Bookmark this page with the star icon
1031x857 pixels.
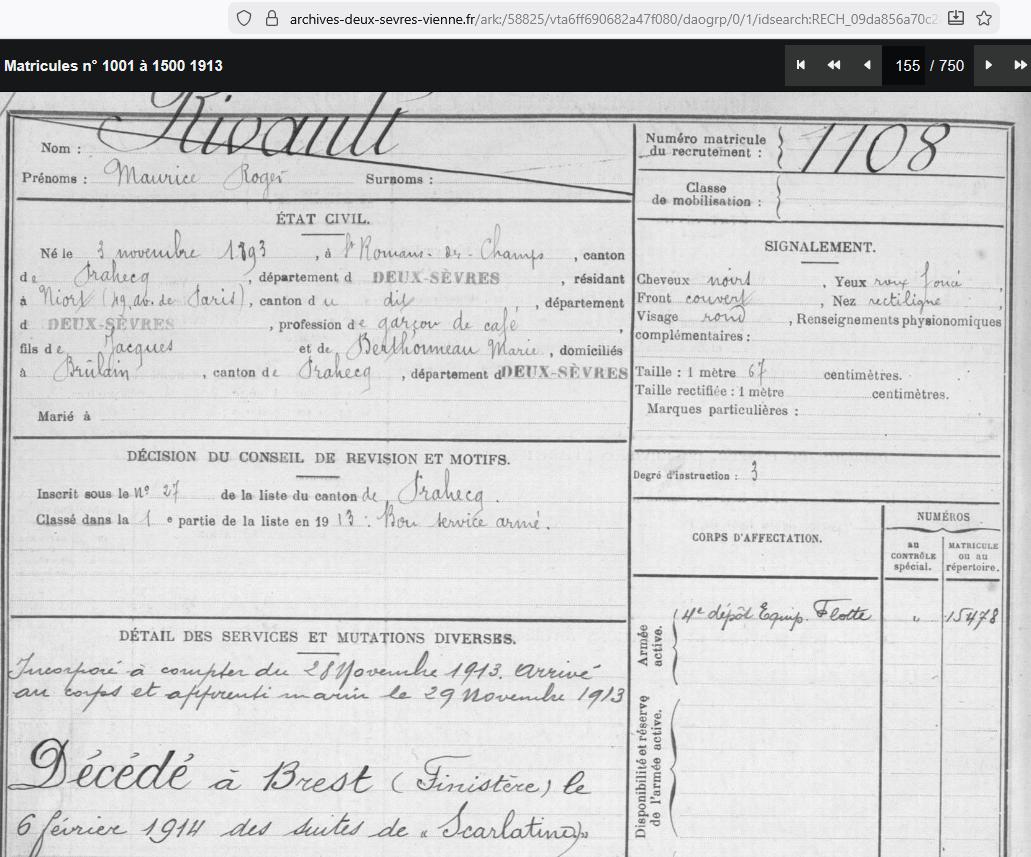pos(984,18)
